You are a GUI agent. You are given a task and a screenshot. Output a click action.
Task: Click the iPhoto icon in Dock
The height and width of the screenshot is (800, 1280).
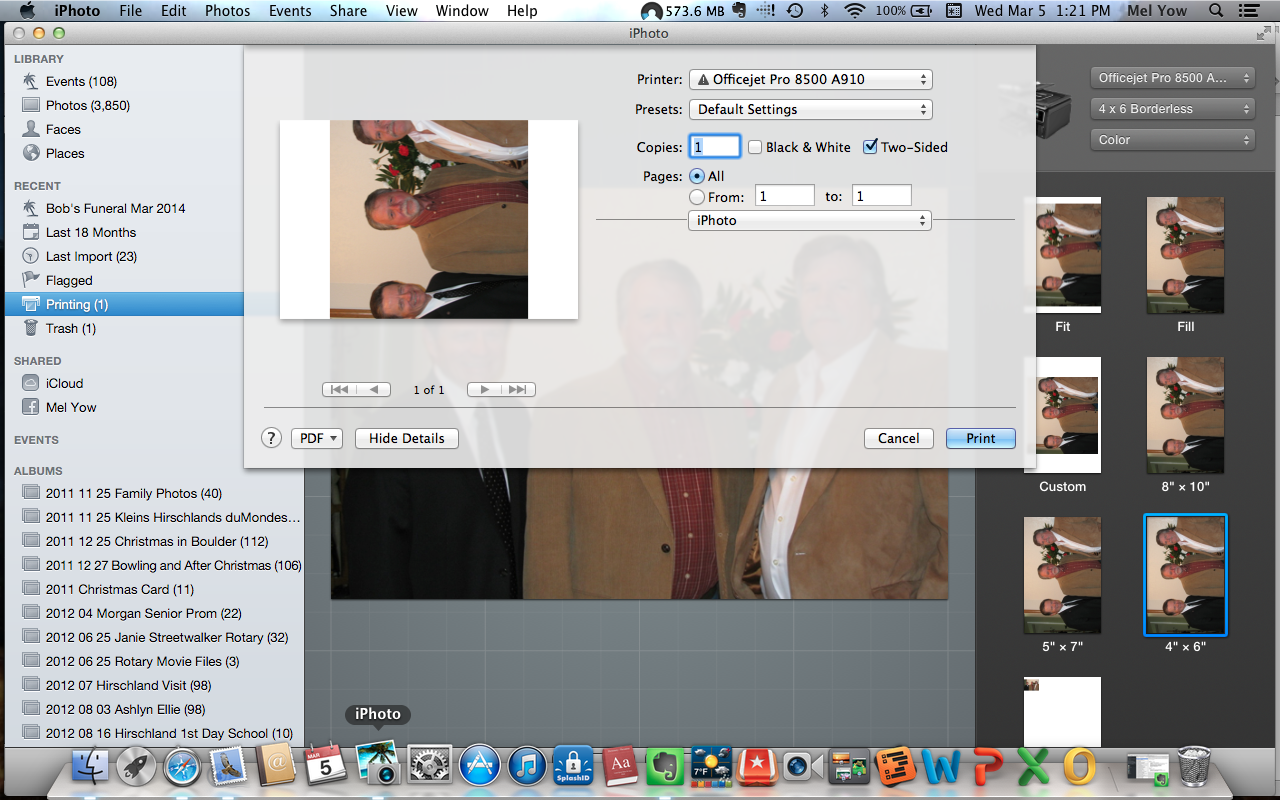tap(379, 766)
